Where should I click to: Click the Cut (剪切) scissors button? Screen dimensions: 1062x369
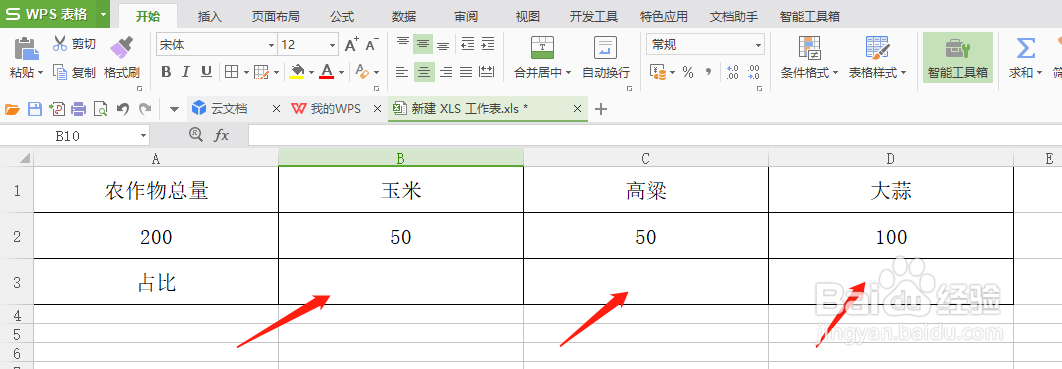(75, 44)
